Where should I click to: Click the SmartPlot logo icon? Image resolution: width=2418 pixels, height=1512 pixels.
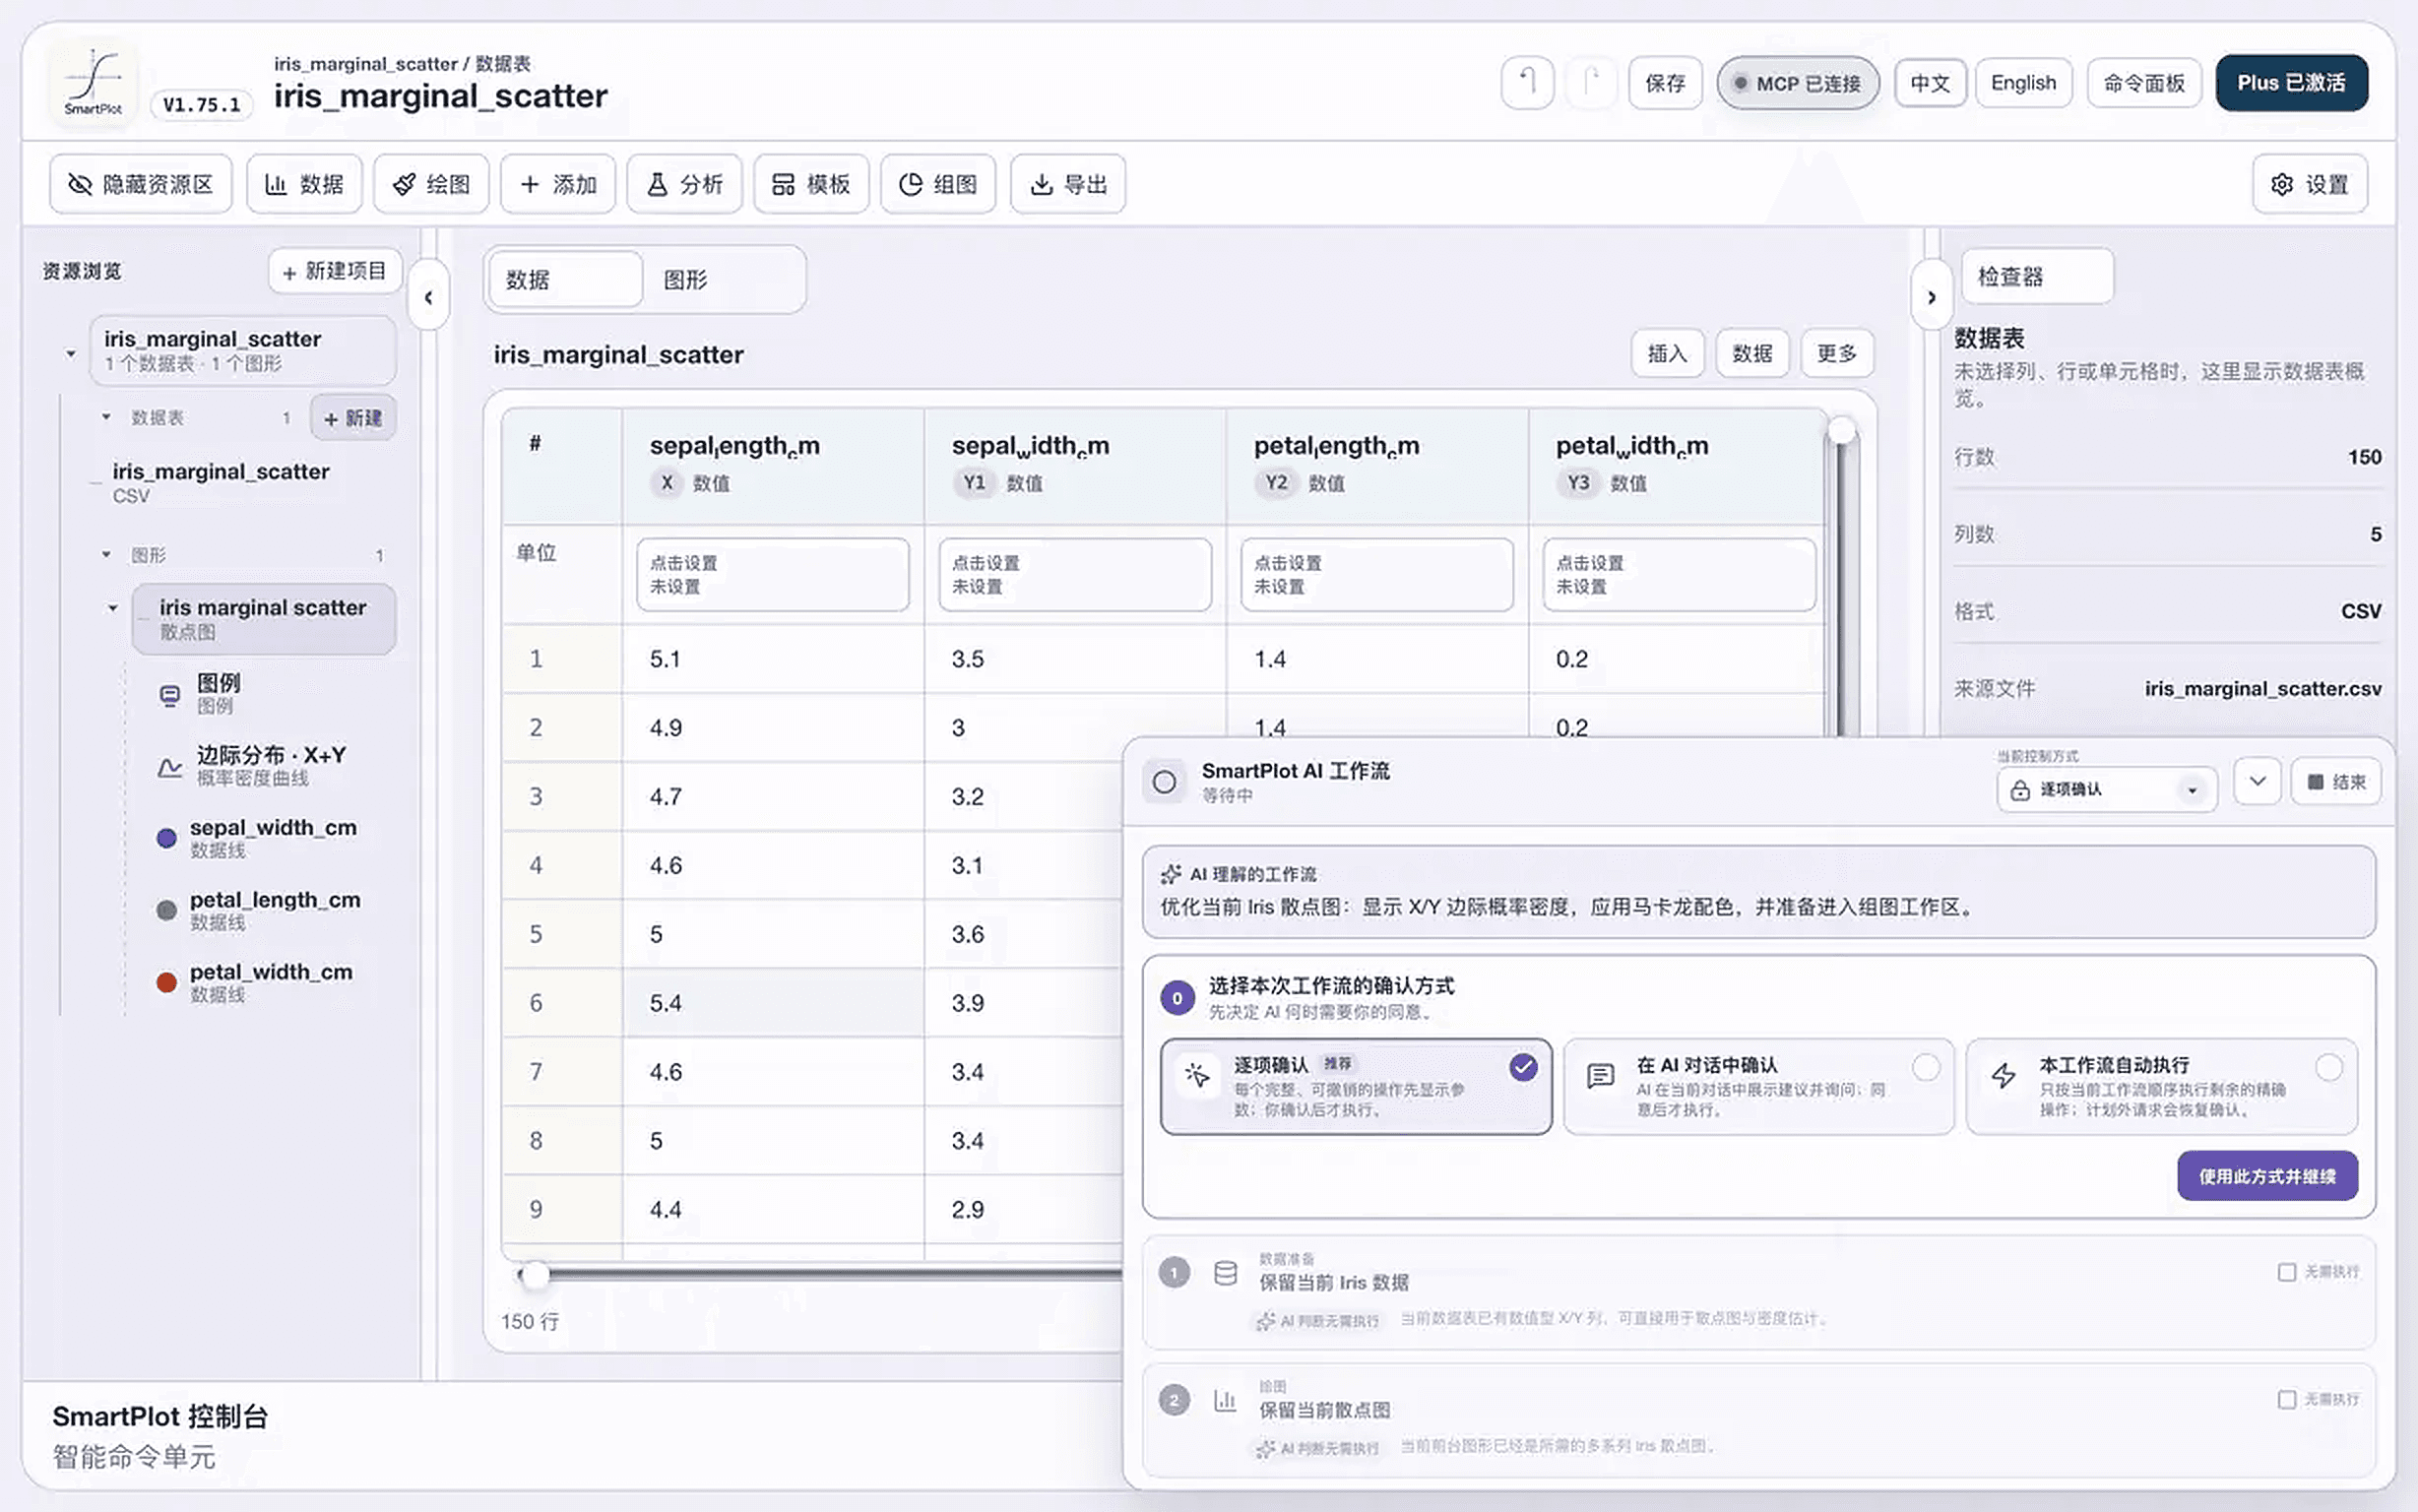[93, 82]
